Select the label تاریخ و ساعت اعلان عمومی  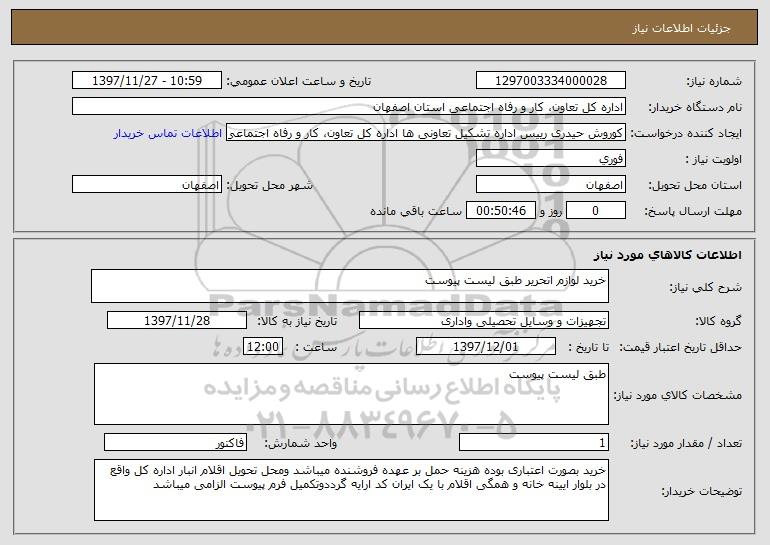point(299,81)
